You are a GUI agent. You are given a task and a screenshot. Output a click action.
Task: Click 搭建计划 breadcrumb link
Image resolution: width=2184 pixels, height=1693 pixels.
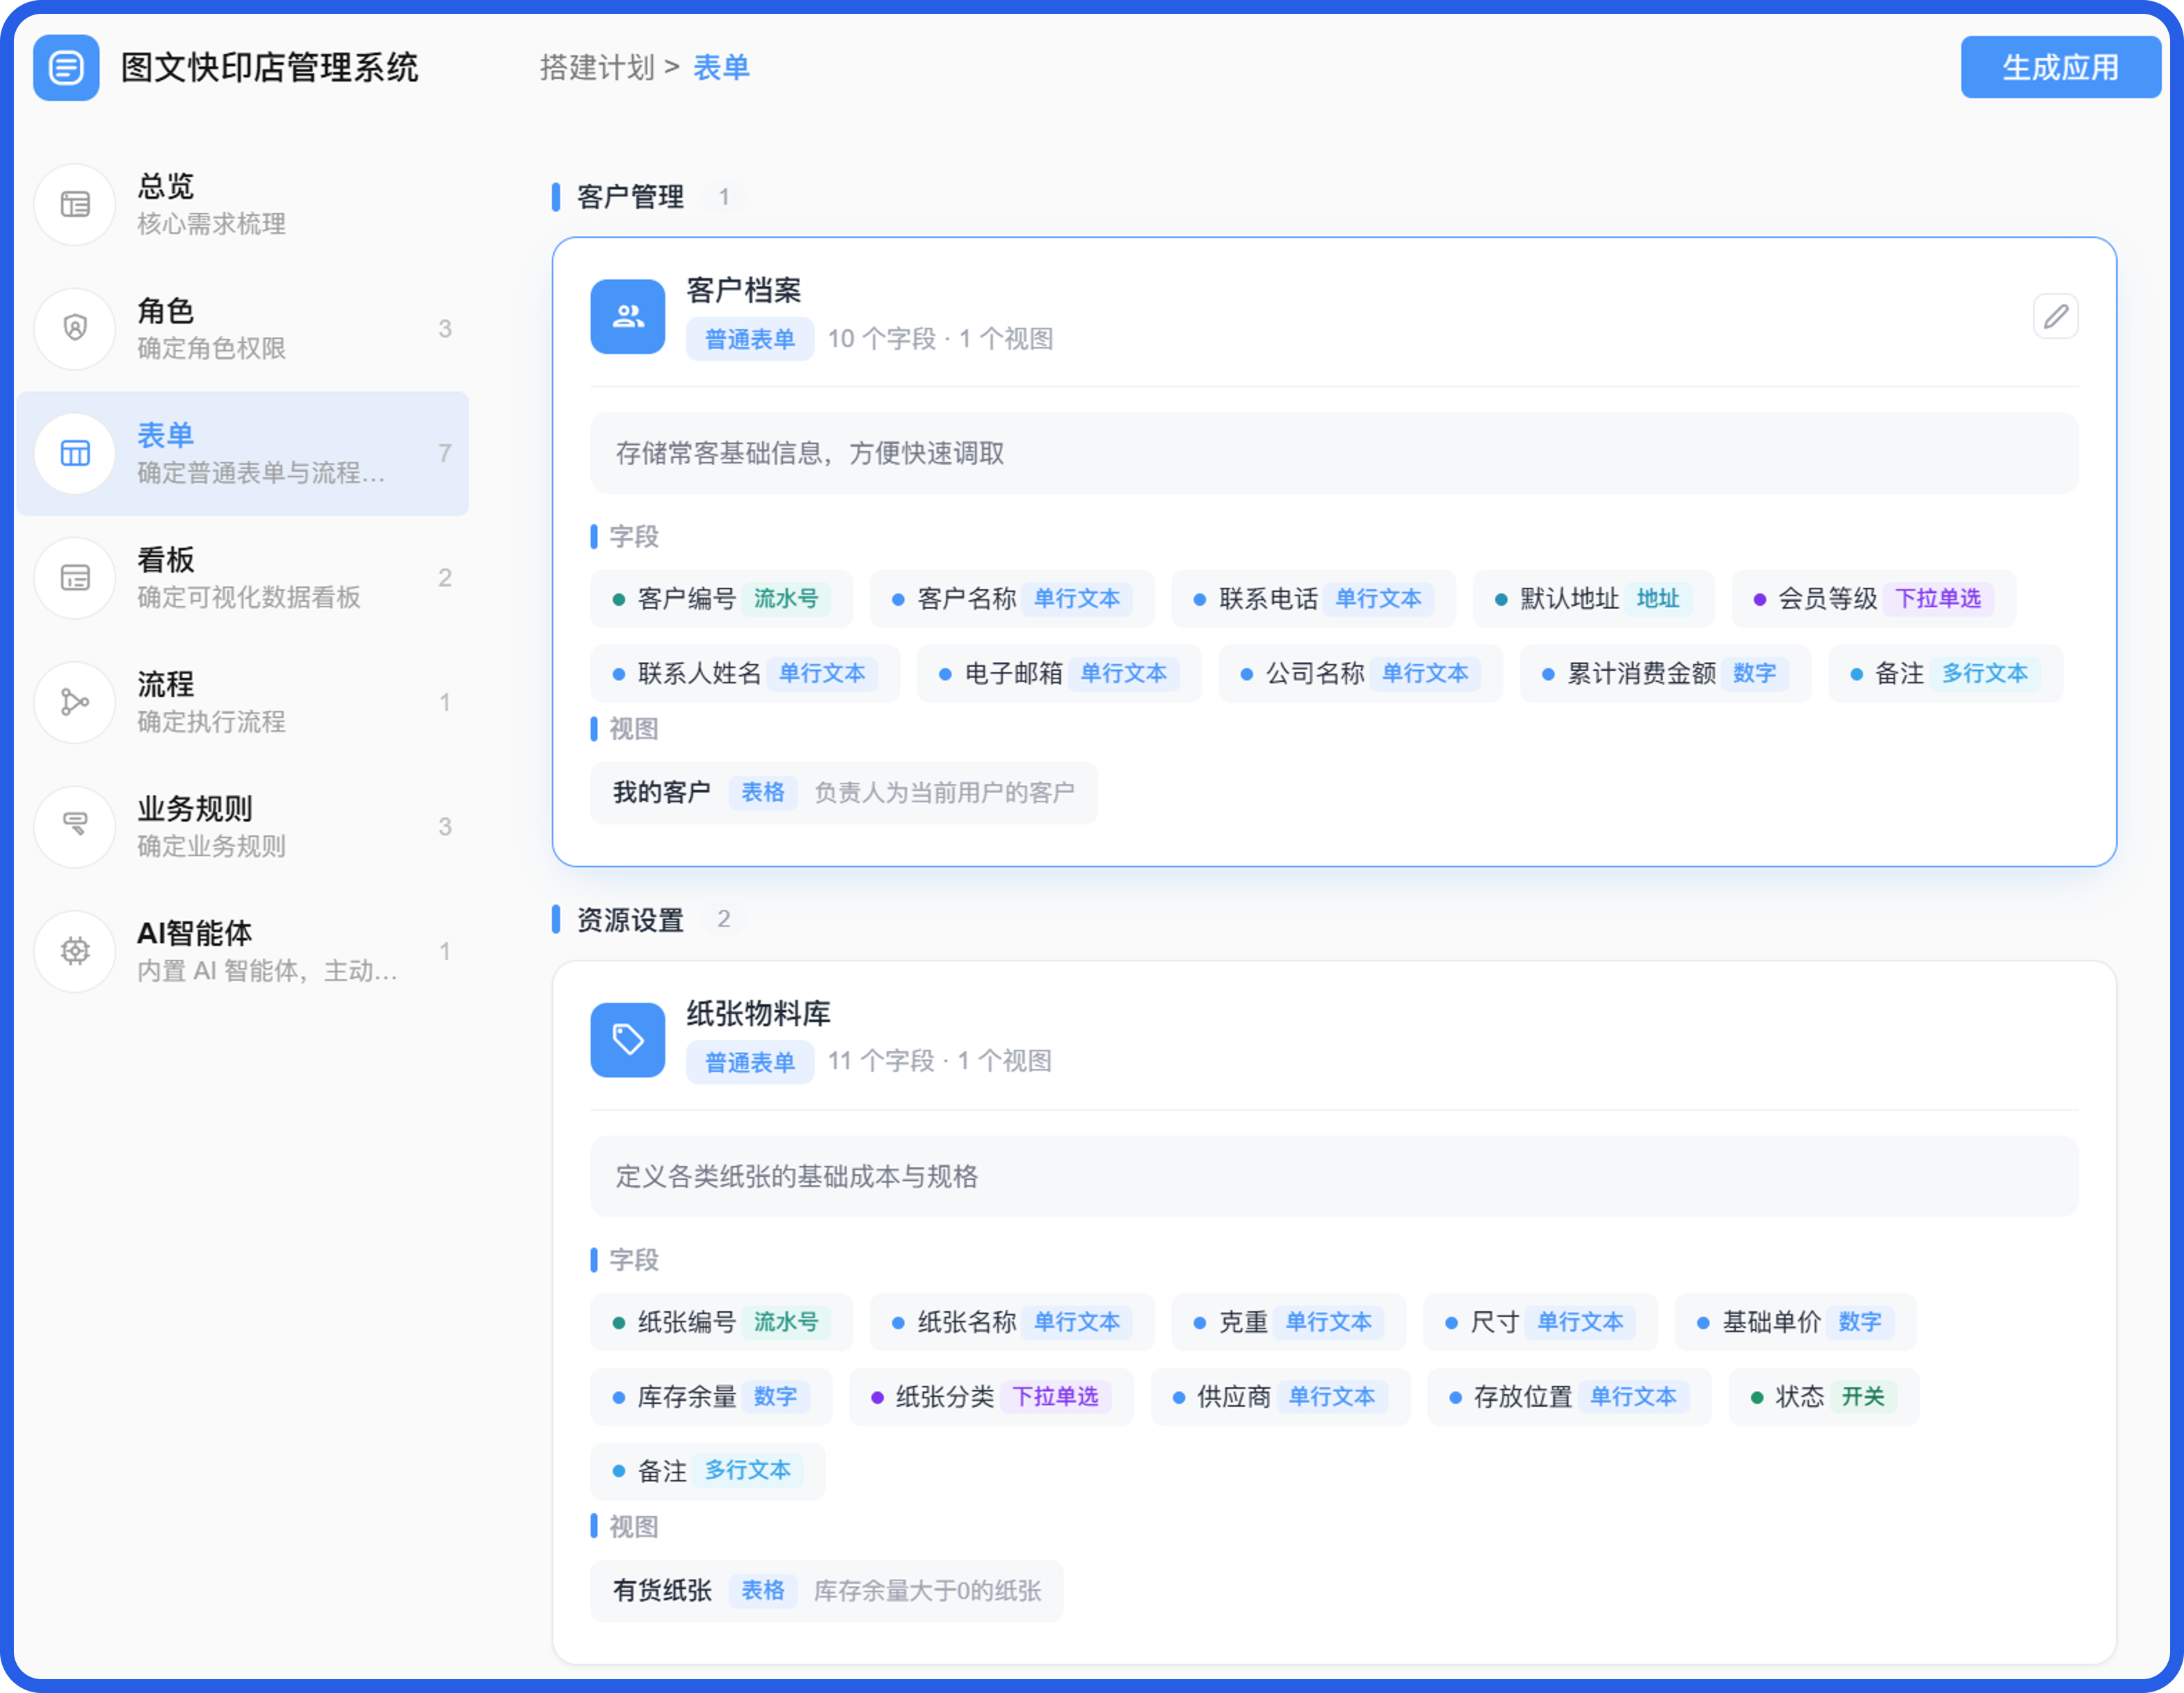(x=597, y=67)
